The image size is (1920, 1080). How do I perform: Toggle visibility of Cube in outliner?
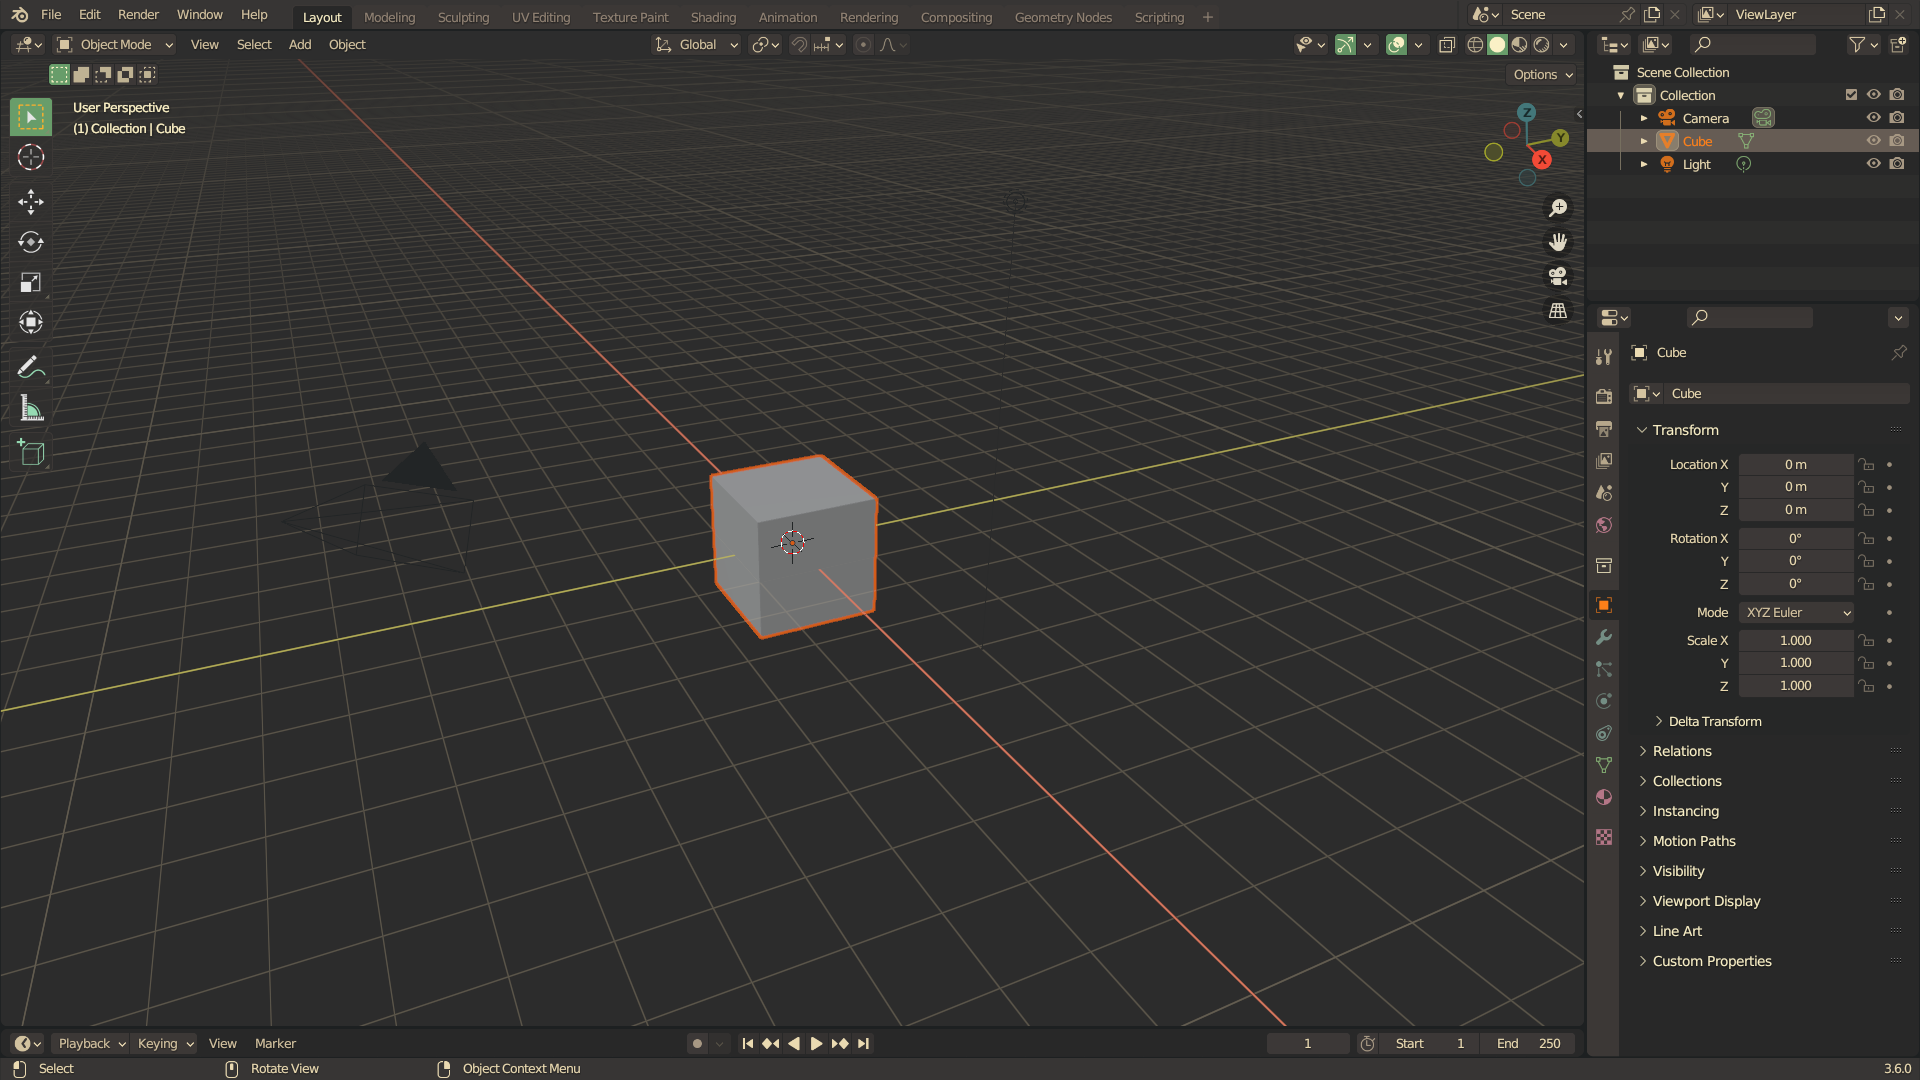1874,141
